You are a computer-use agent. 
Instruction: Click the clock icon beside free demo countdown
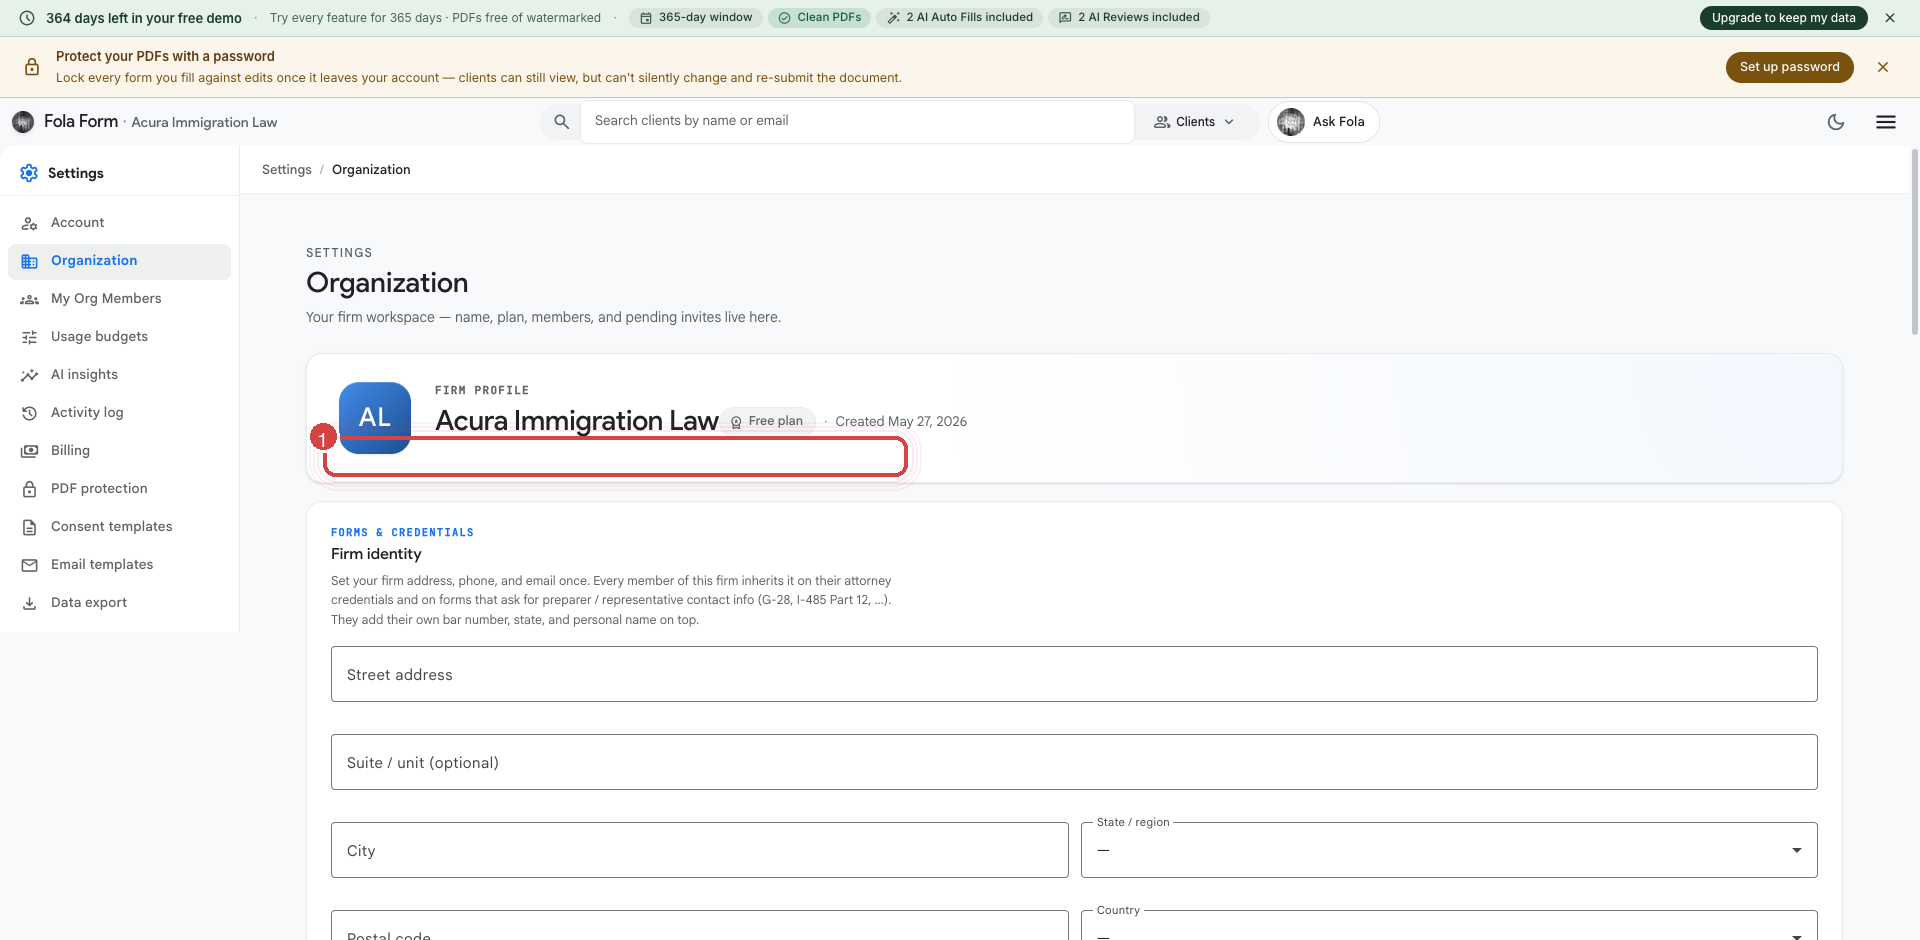tap(27, 18)
